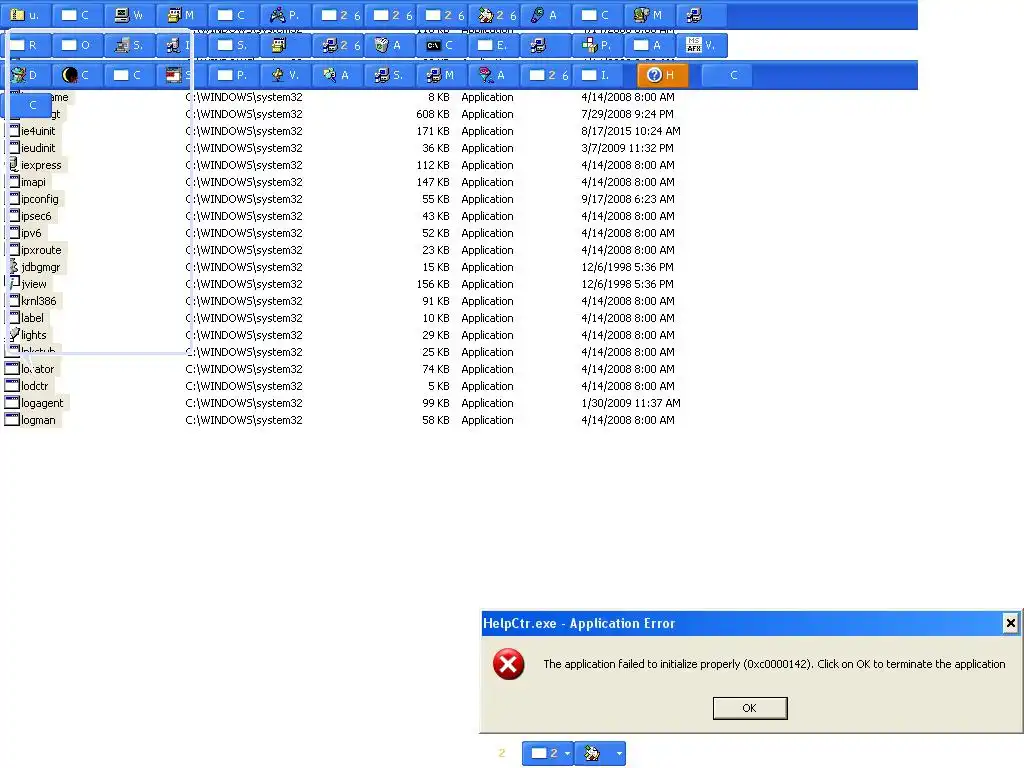
Task: Close the HelpCtr.exe Application Error dialog
Action: tap(1010, 623)
